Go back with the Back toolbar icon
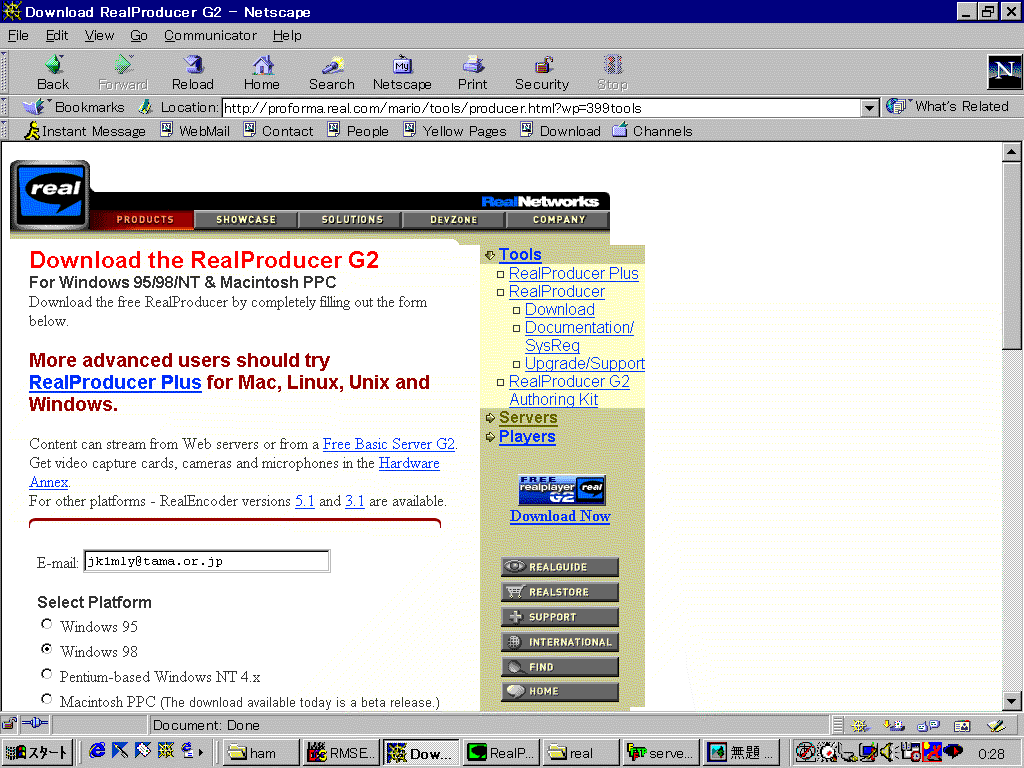 pyautogui.click(x=53, y=72)
